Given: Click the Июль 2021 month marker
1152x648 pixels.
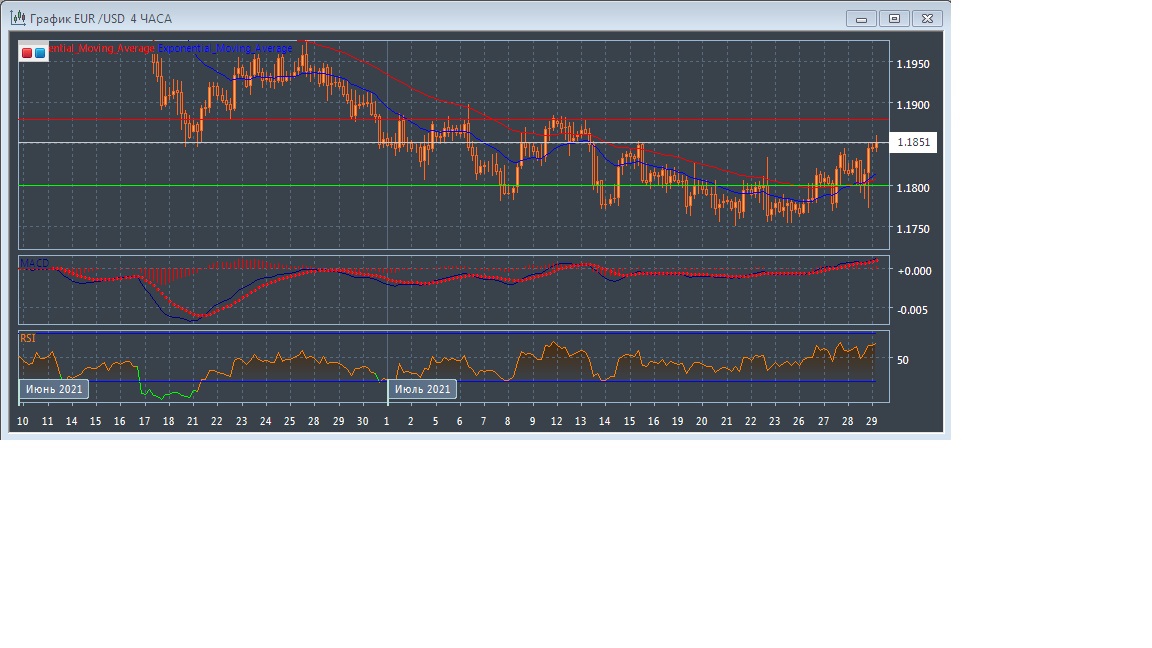Looking at the screenshot, I should (422, 389).
